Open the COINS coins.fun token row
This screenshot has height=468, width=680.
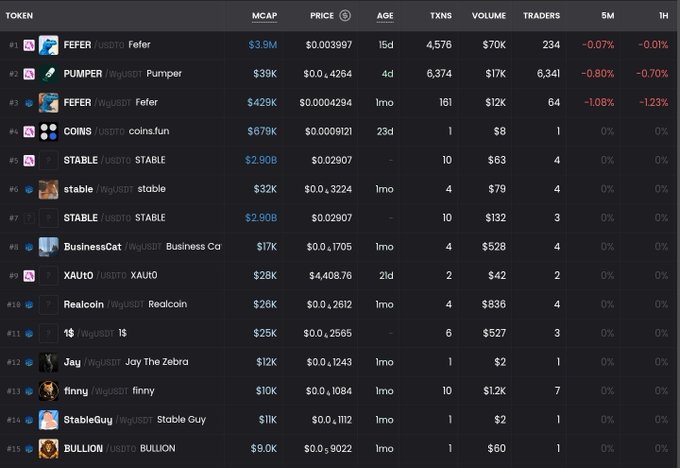point(340,131)
